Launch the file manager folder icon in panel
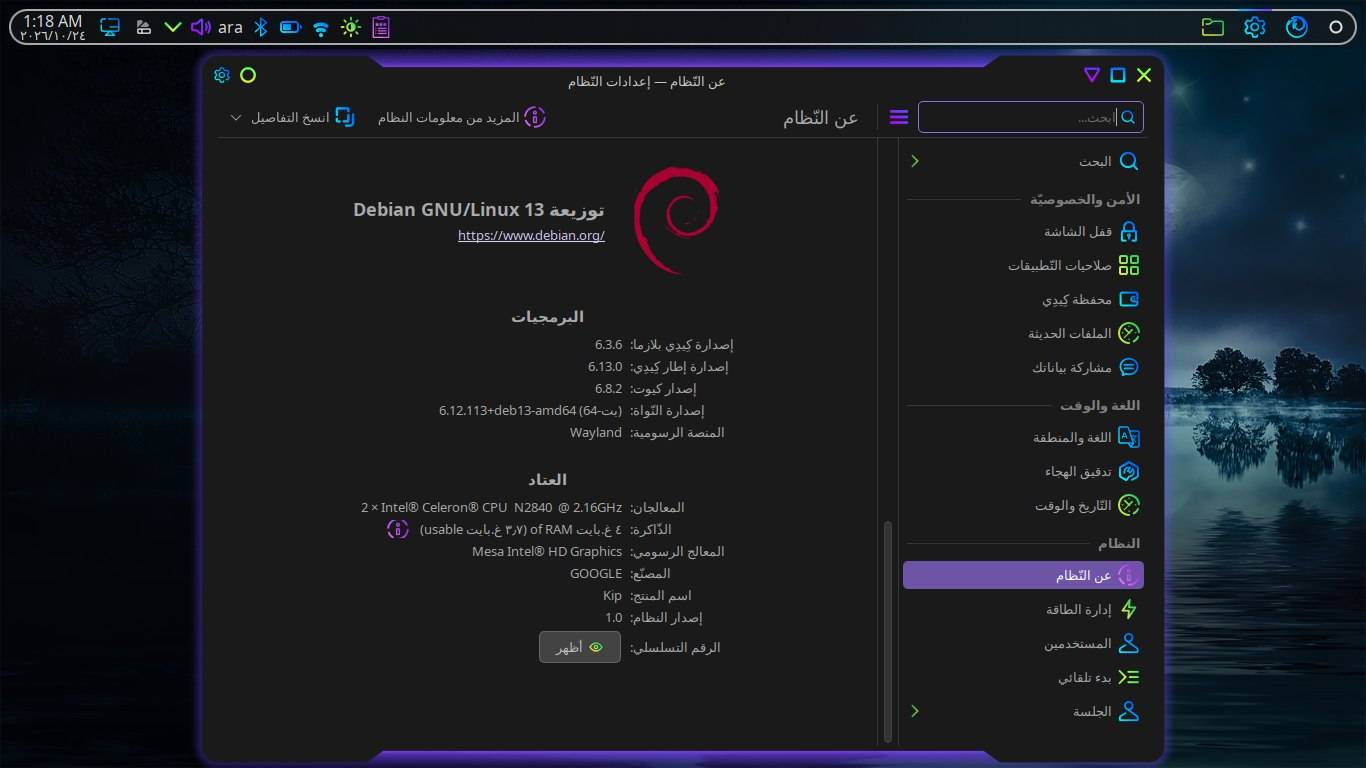The width and height of the screenshot is (1366, 768). 1213,27
